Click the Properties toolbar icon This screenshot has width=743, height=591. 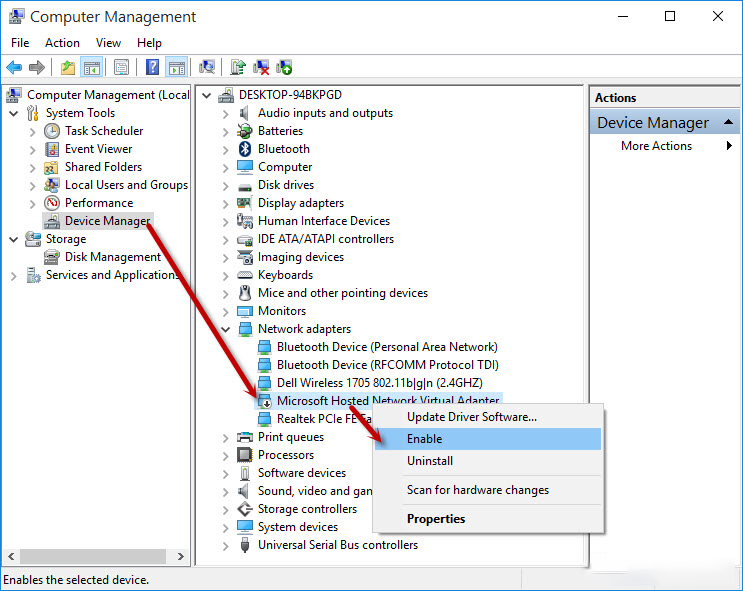(121, 68)
